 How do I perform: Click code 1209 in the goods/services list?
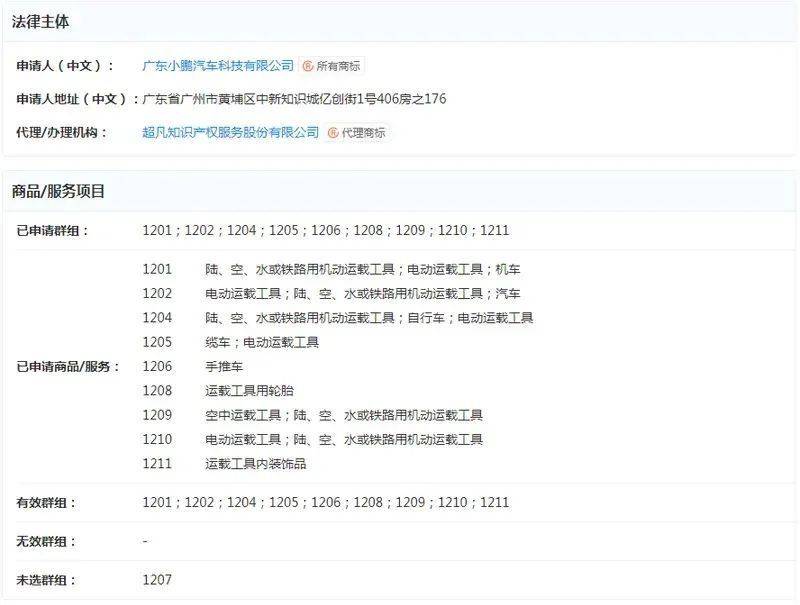coord(157,415)
